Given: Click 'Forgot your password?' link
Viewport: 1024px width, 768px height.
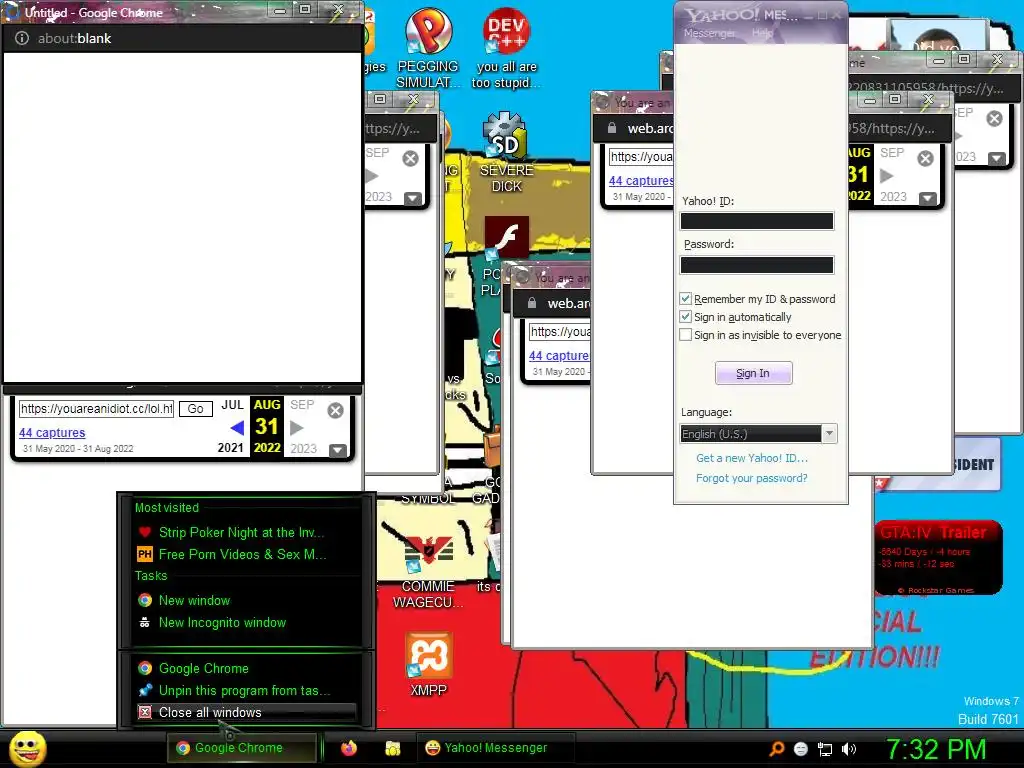Looking at the screenshot, I should pos(752,478).
